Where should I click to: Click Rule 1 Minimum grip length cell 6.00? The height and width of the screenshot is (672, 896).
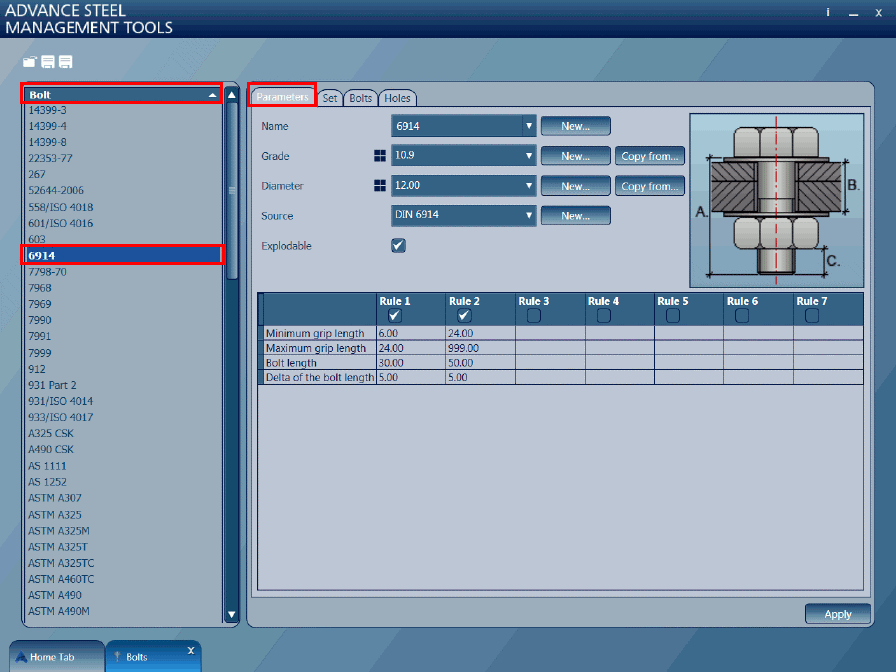point(411,333)
